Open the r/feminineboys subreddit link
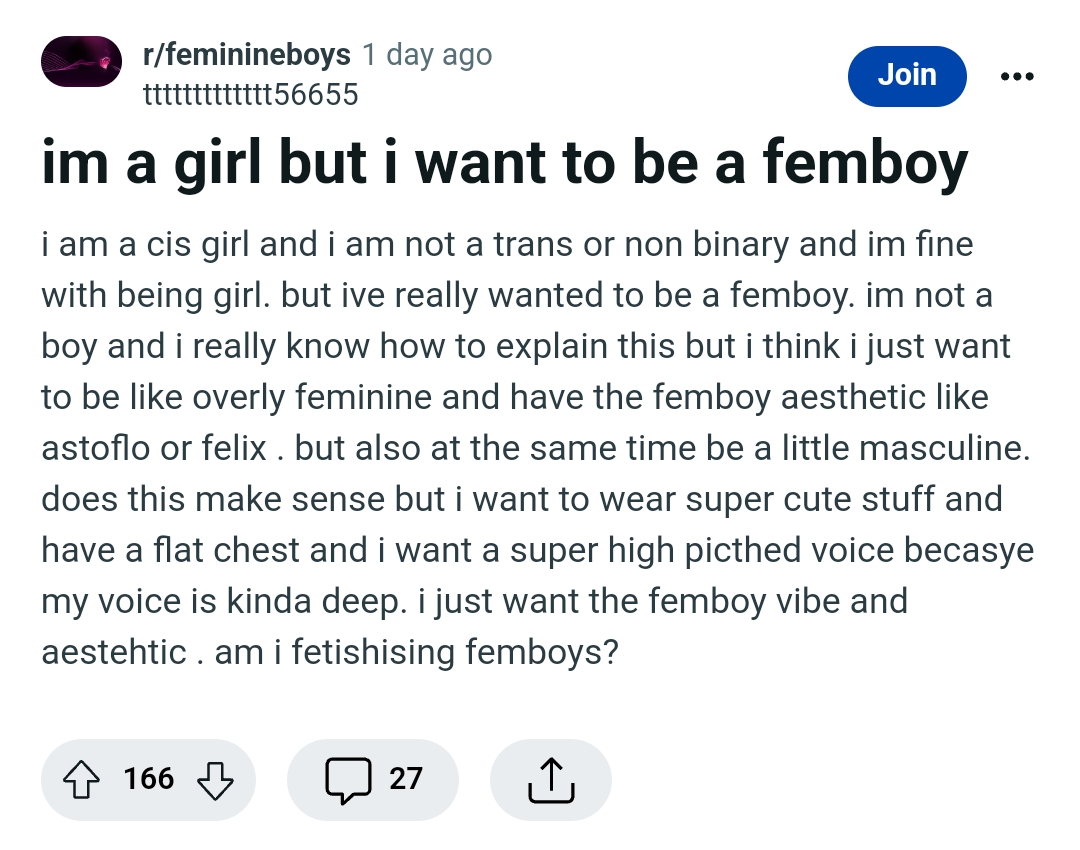This screenshot has height=850, width=1080. point(247,54)
